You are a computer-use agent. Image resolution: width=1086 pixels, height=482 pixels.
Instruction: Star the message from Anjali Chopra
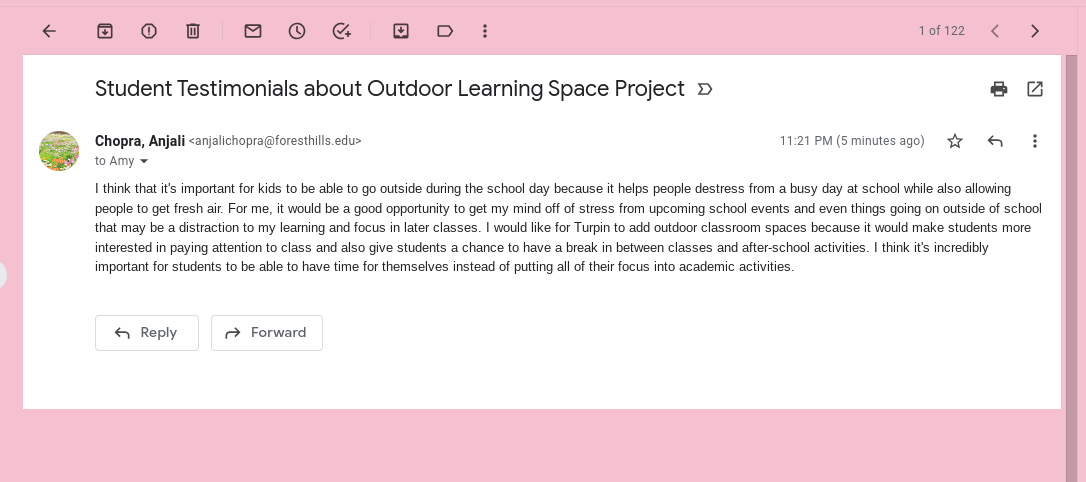pyautogui.click(x=955, y=141)
